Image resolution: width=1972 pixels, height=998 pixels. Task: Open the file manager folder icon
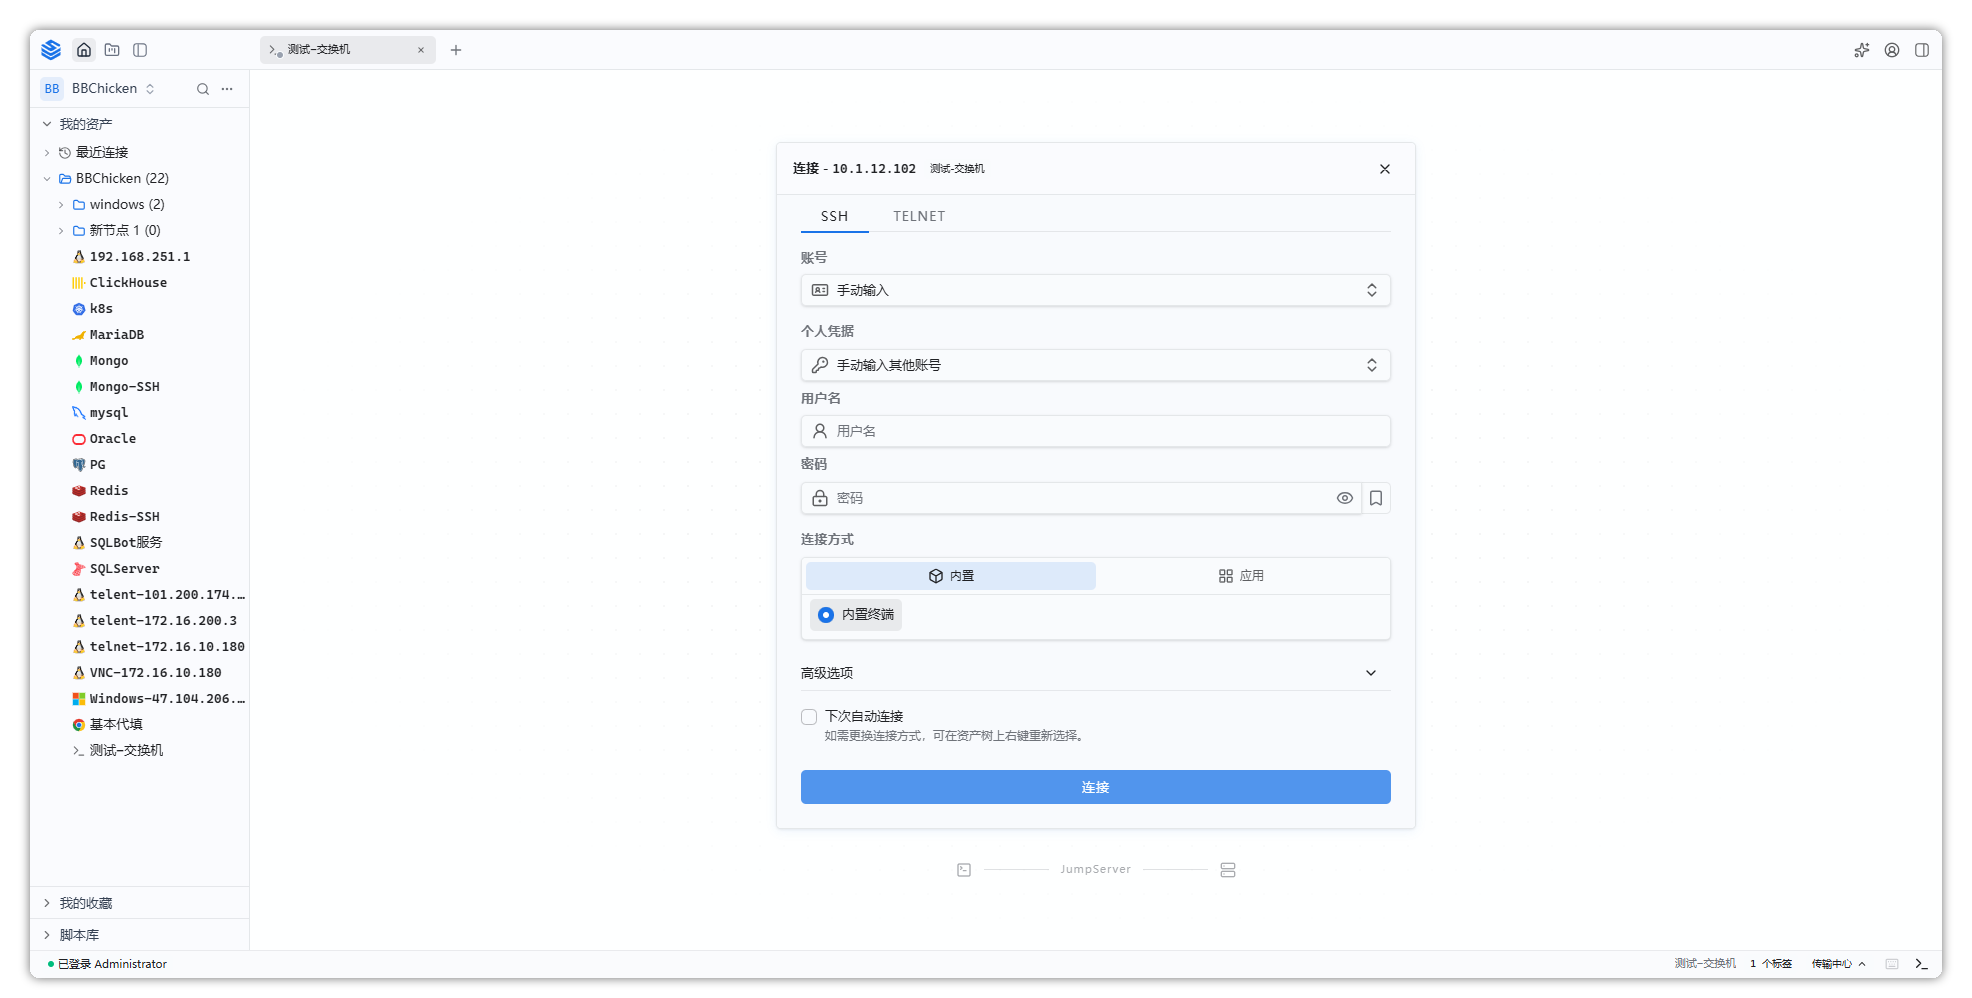112,50
